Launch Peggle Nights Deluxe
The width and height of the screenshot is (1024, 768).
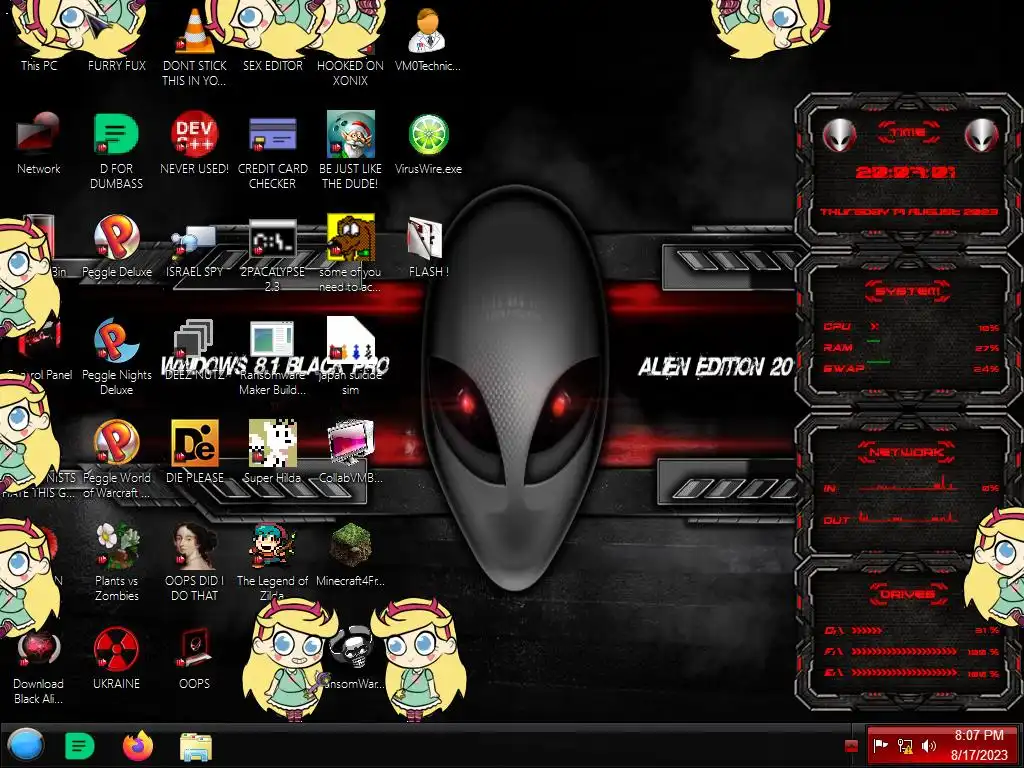coord(116,341)
